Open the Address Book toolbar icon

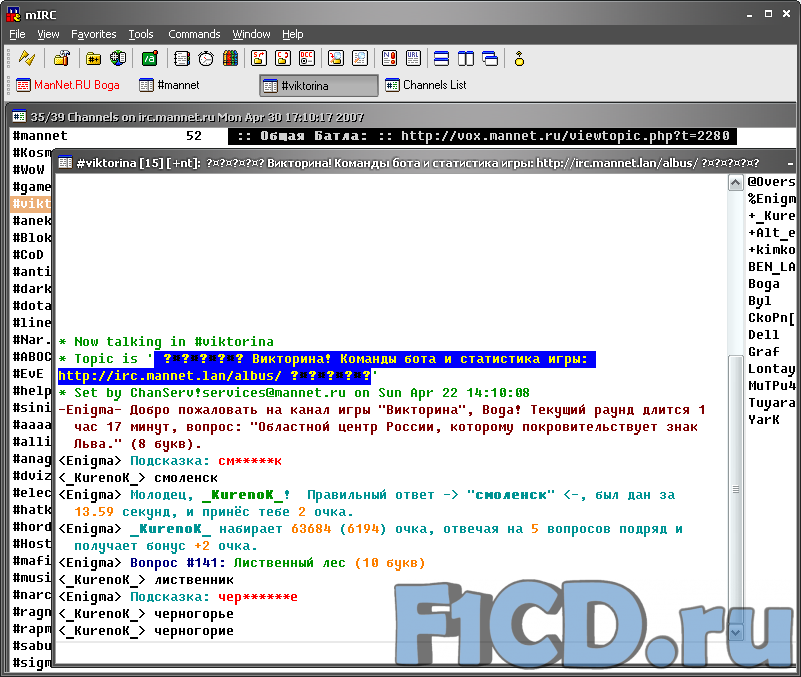click(x=181, y=58)
